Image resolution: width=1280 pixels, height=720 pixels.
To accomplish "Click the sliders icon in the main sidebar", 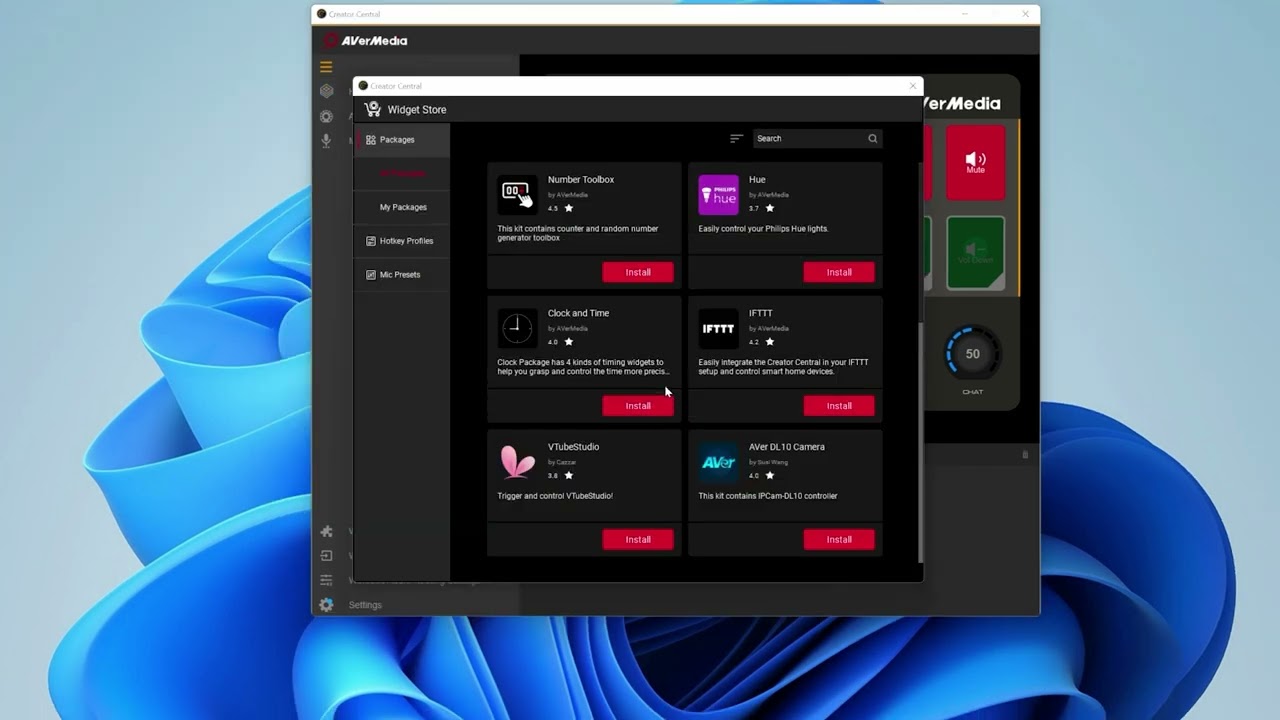I will click(x=326, y=580).
